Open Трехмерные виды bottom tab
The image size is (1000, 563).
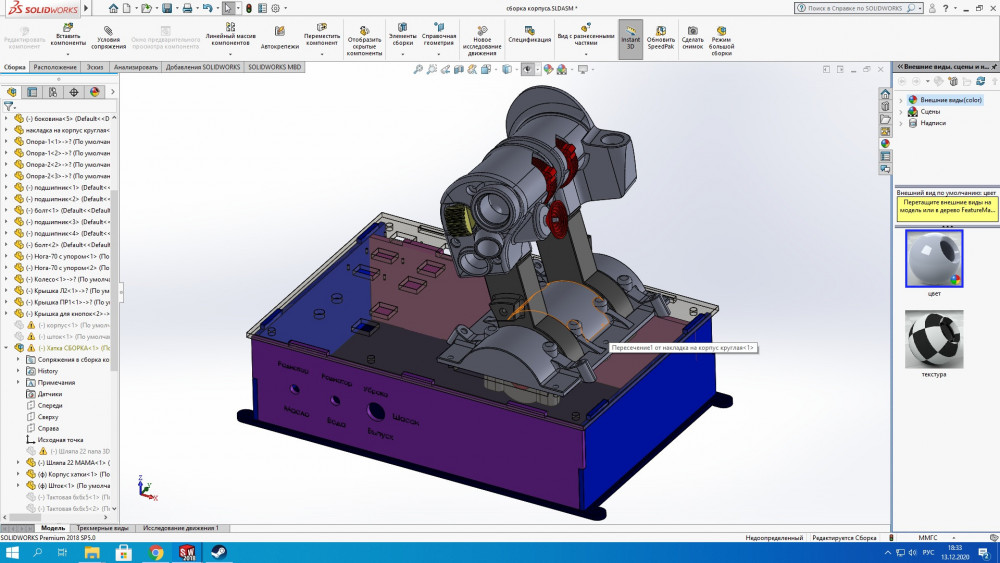[105, 528]
